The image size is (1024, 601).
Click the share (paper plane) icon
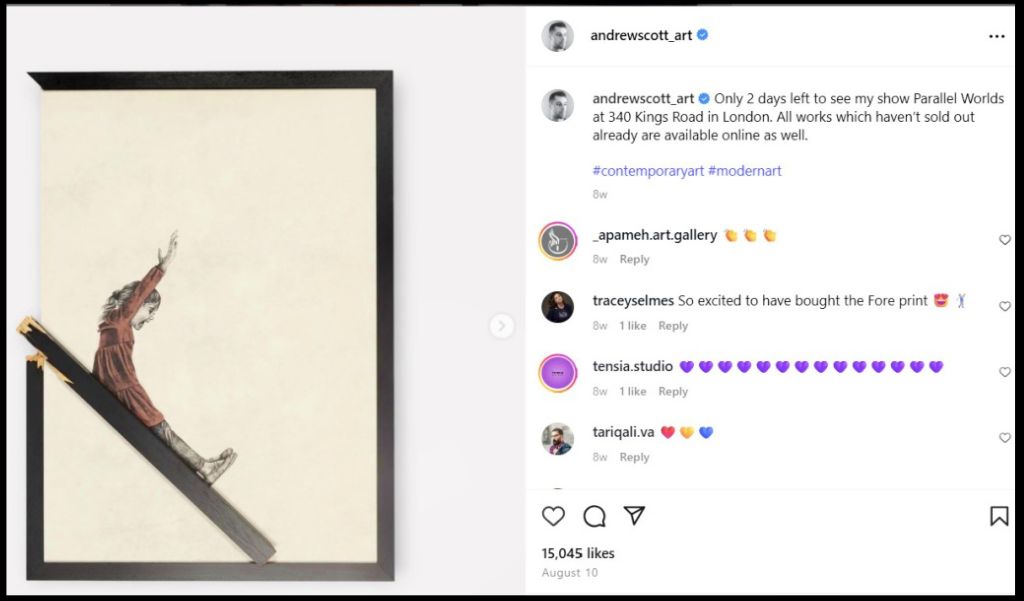(x=637, y=515)
